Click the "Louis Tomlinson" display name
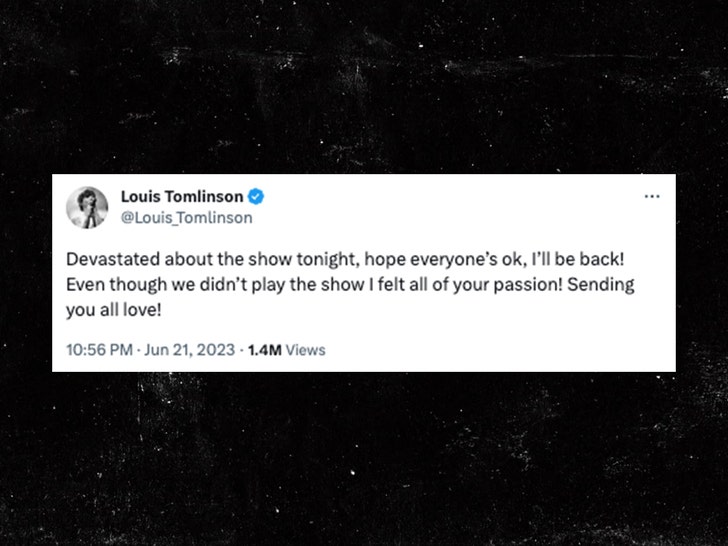Screen dimensions: 728x546 [x=181, y=196]
